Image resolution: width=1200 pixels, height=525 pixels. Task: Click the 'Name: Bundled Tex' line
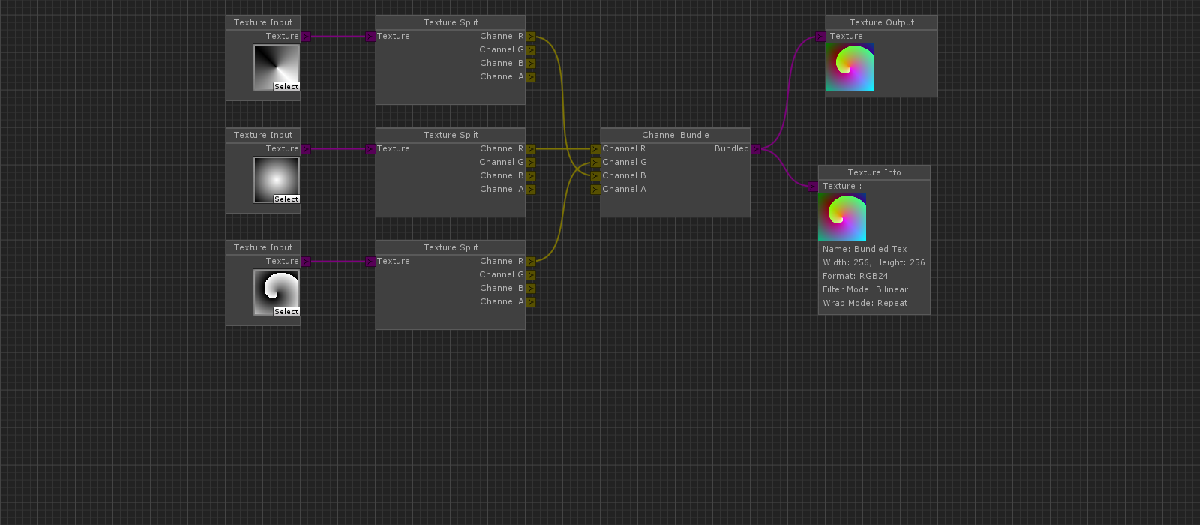click(864, 248)
